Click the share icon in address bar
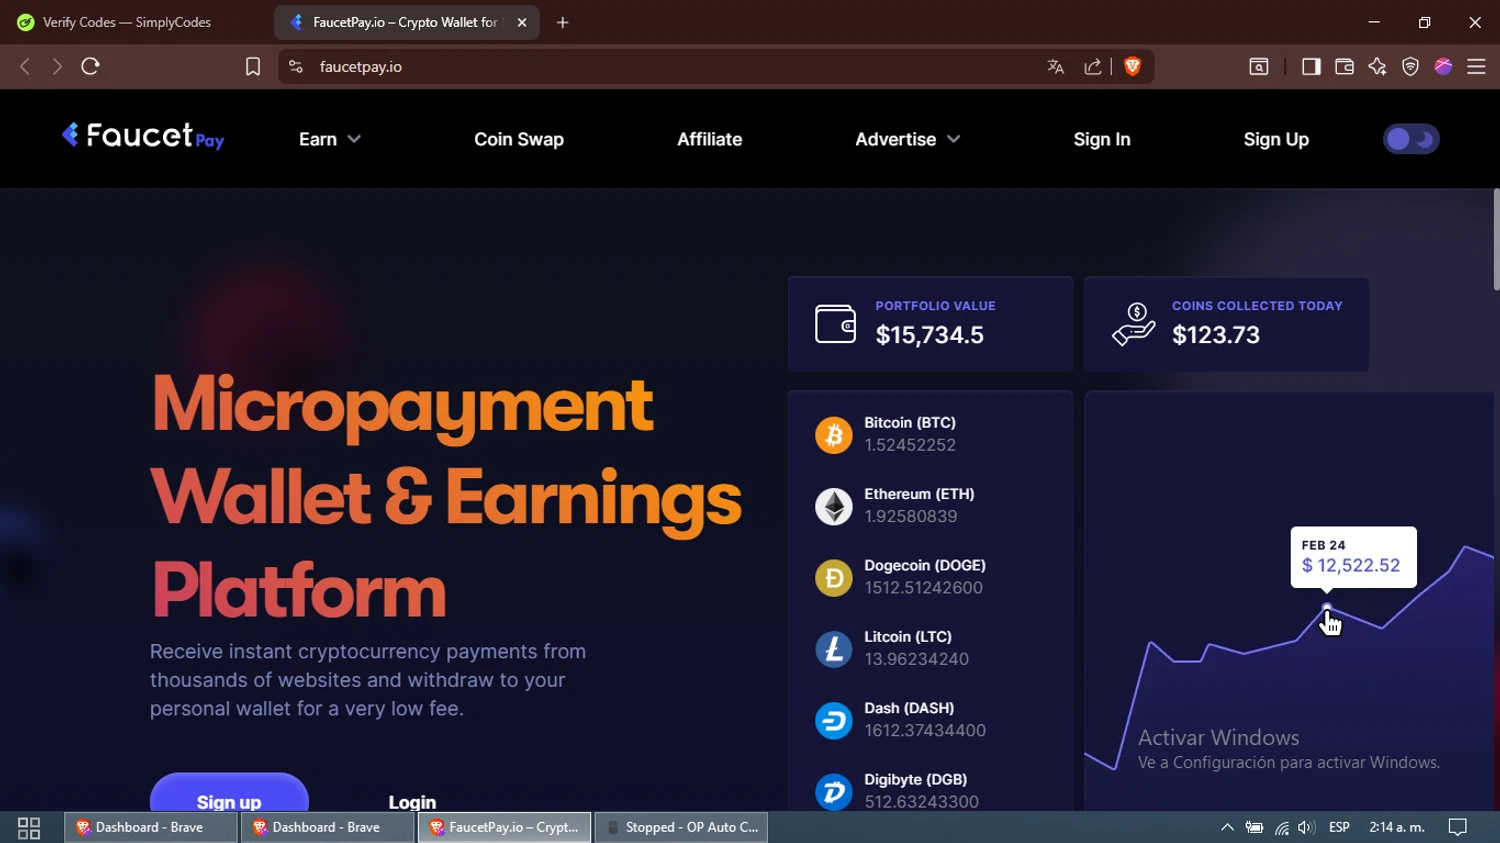1500x843 pixels. click(x=1093, y=66)
